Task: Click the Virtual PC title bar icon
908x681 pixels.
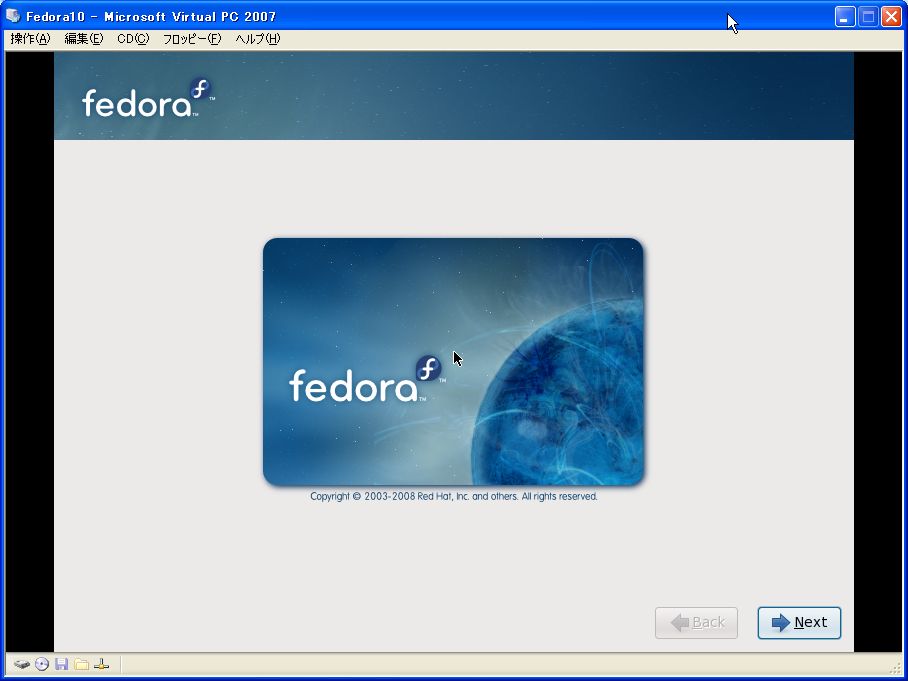Action: coord(13,16)
